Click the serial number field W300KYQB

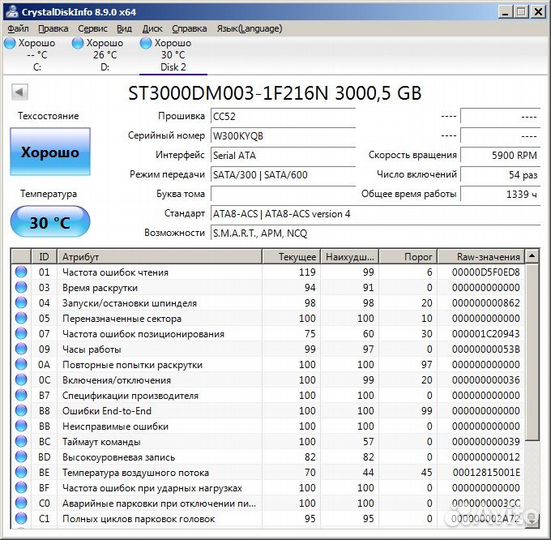[x=283, y=136]
